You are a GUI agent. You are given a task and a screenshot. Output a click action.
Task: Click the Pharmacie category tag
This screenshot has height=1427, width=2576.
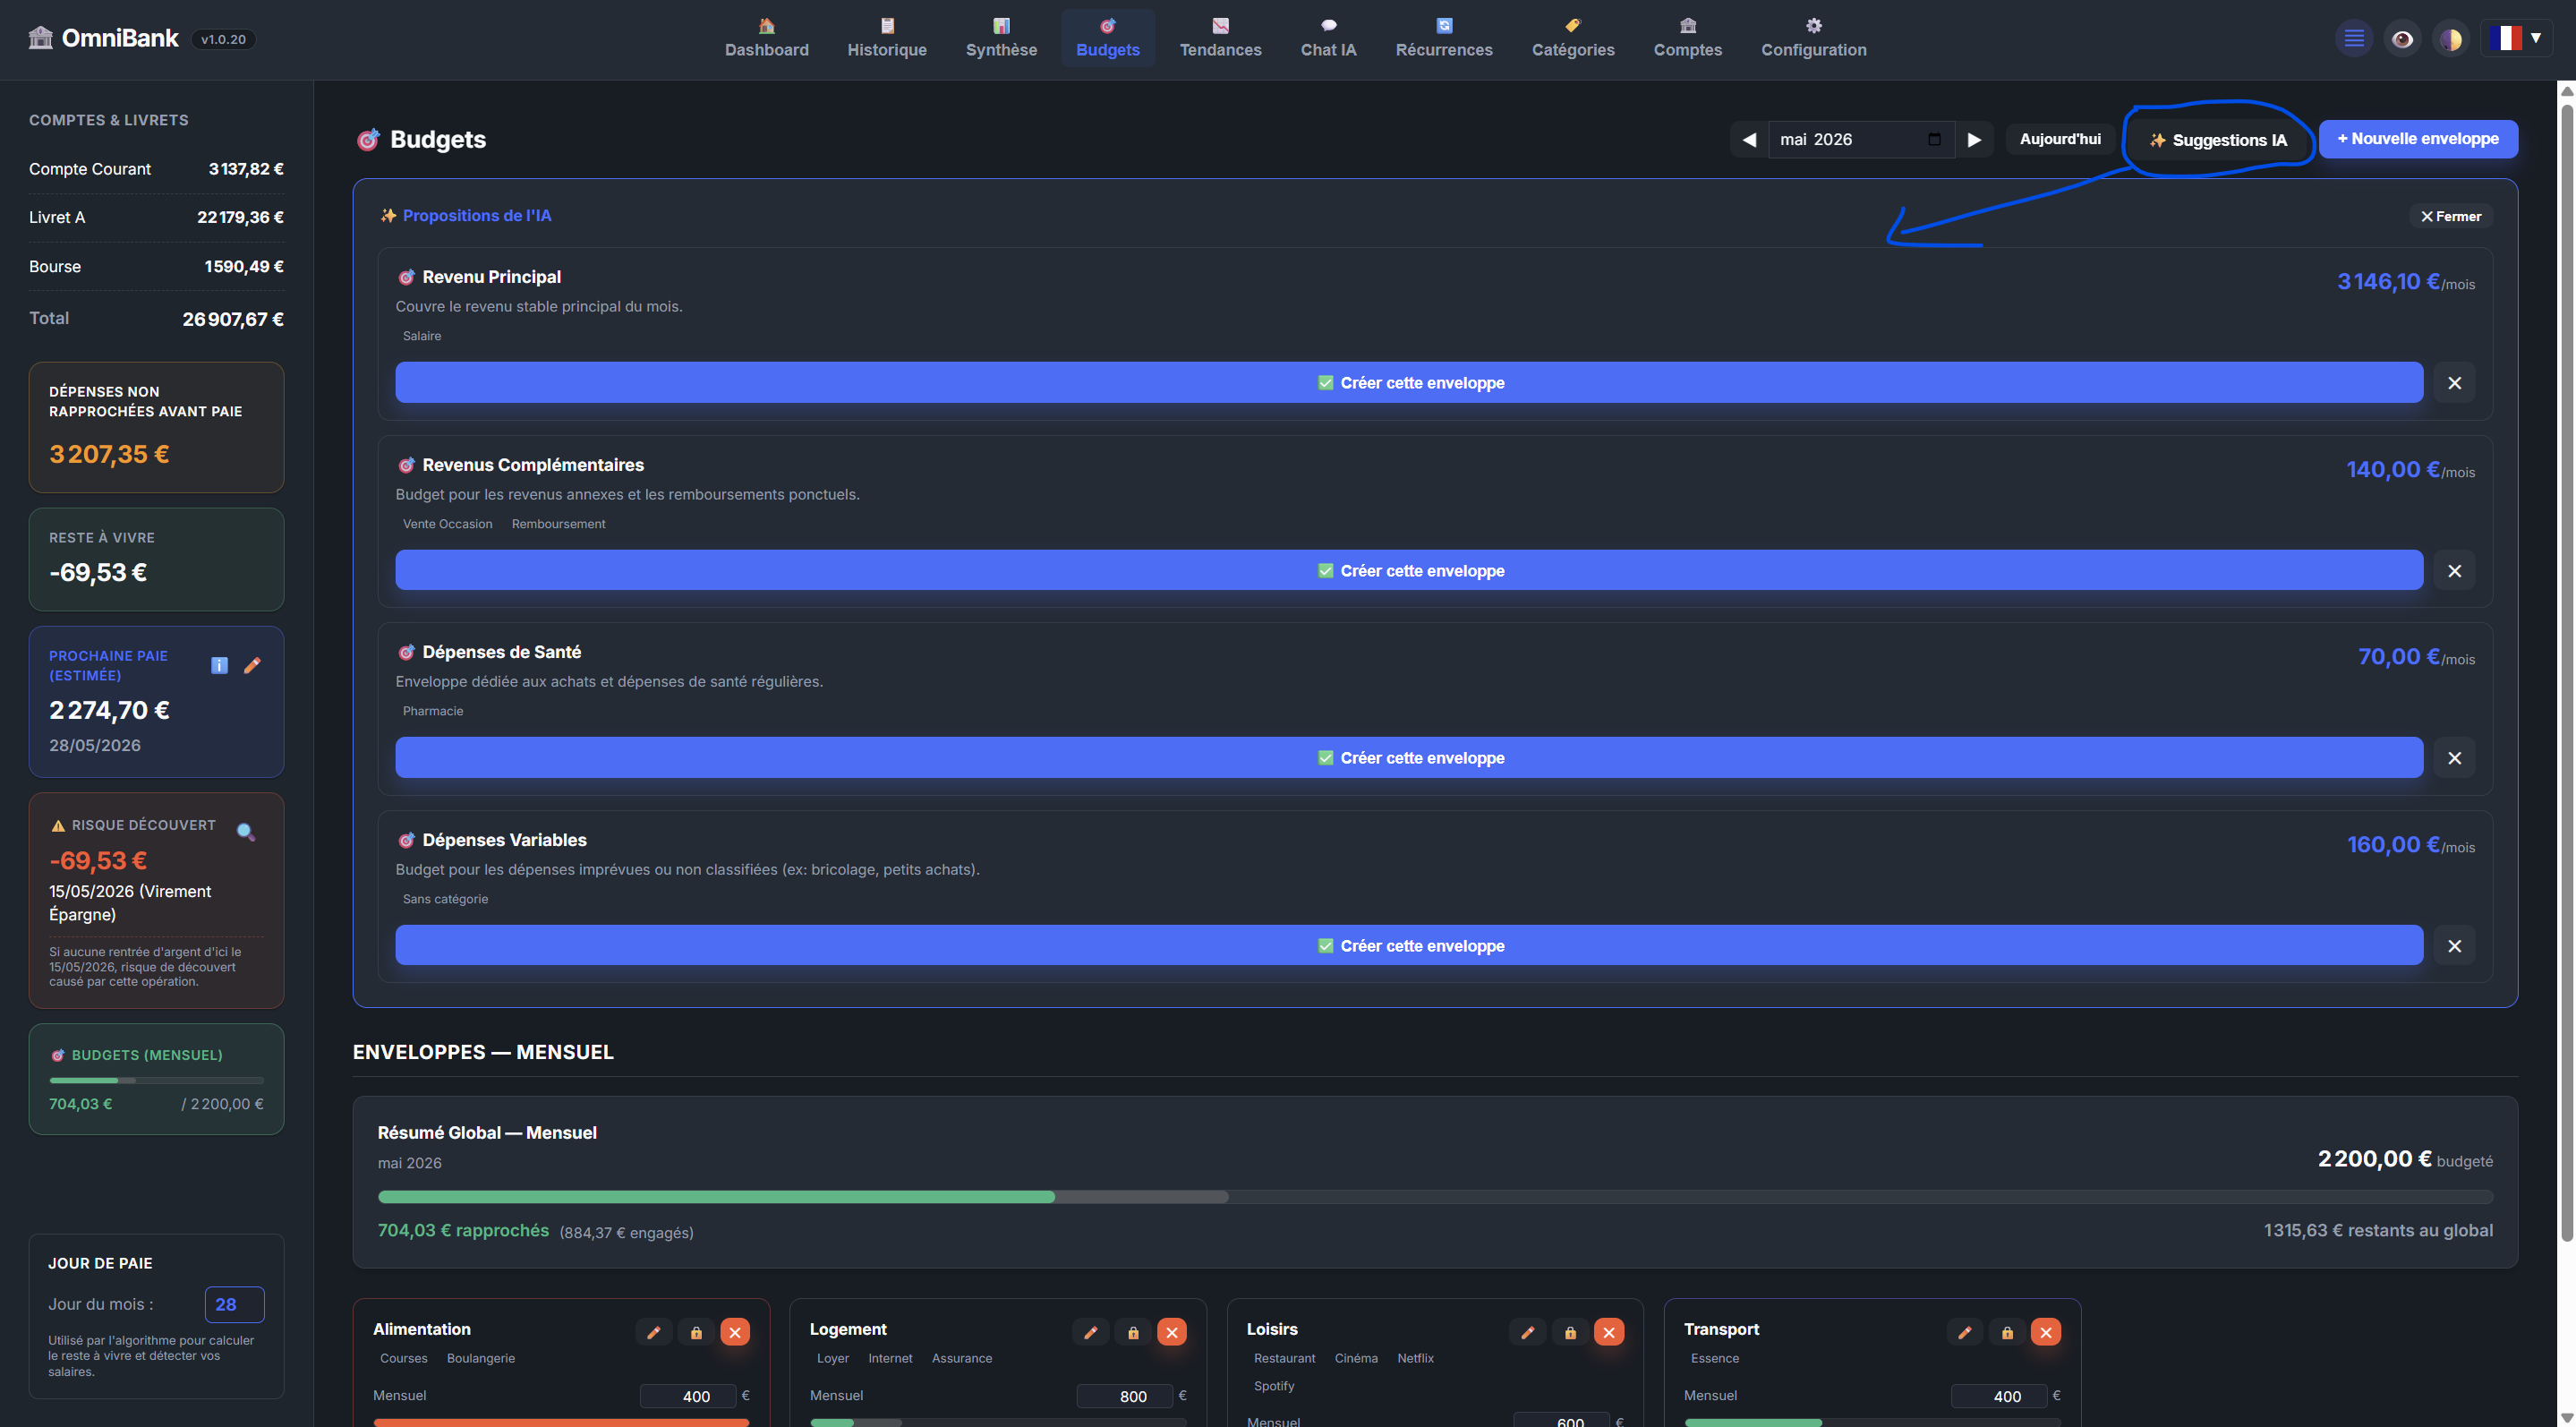(432, 711)
